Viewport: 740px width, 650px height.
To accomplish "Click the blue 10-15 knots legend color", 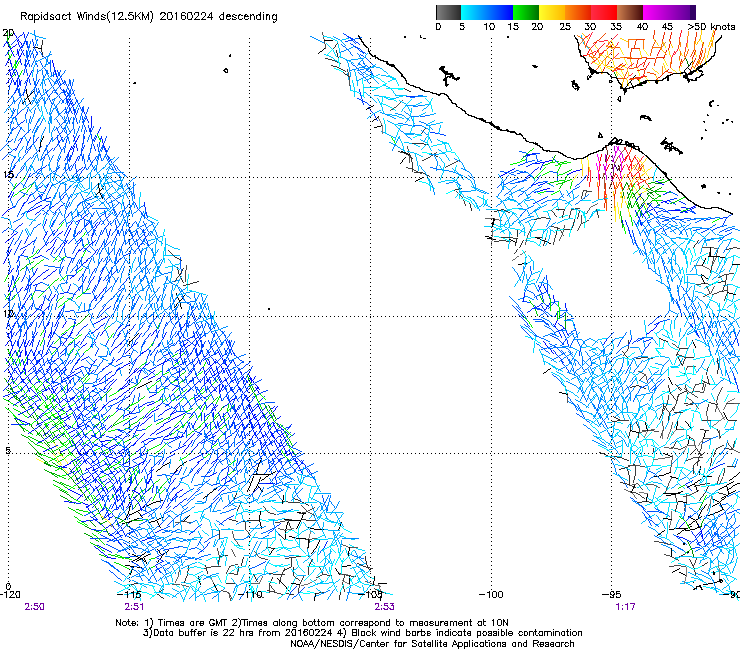I will pos(500,12).
